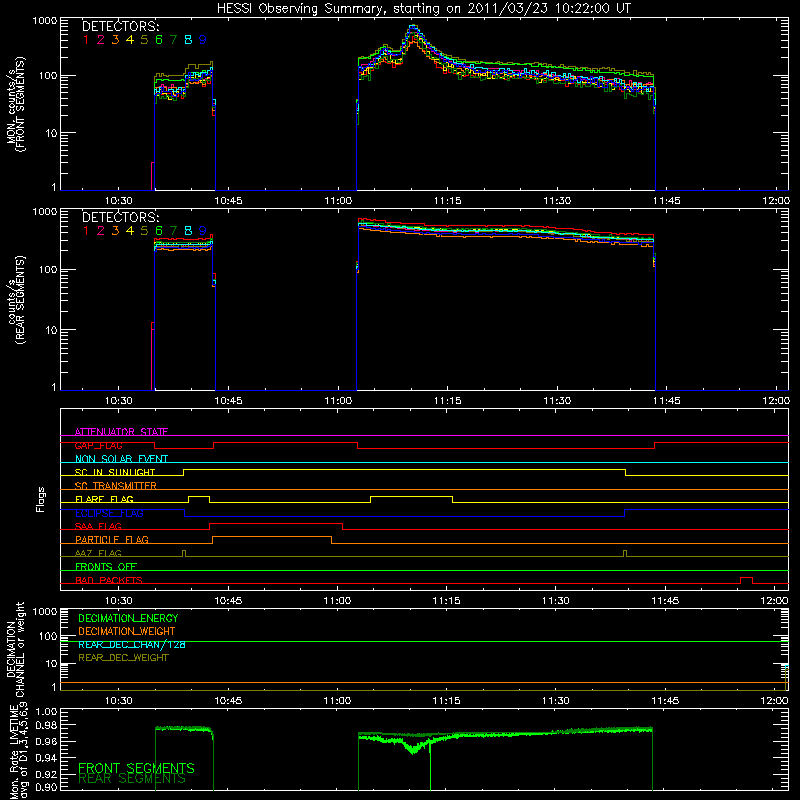Pick detector 1 in rear segments legend
Viewport: 800px width, 800px height.
click(86, 231)
